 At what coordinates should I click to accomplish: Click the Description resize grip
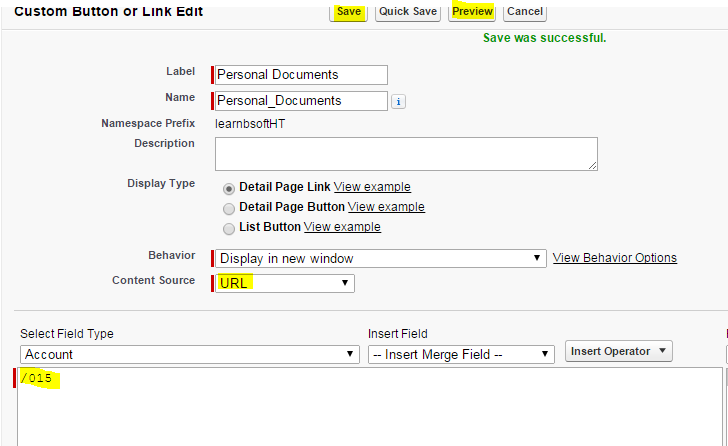[592, 166]
